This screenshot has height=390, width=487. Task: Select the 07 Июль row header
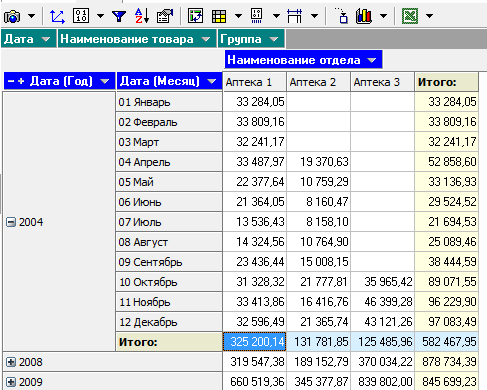pos(169,222)
